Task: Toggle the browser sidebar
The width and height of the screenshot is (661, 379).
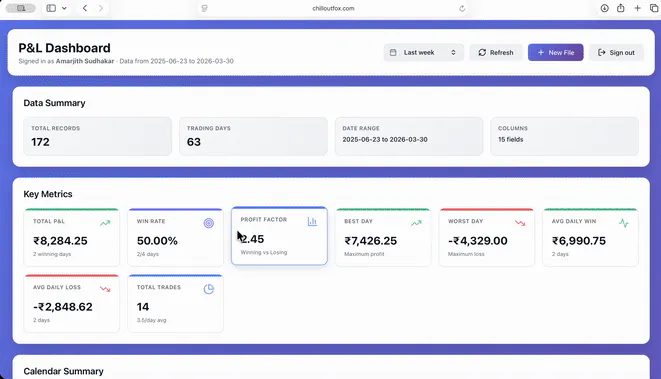Action: (x=51, y=8)
